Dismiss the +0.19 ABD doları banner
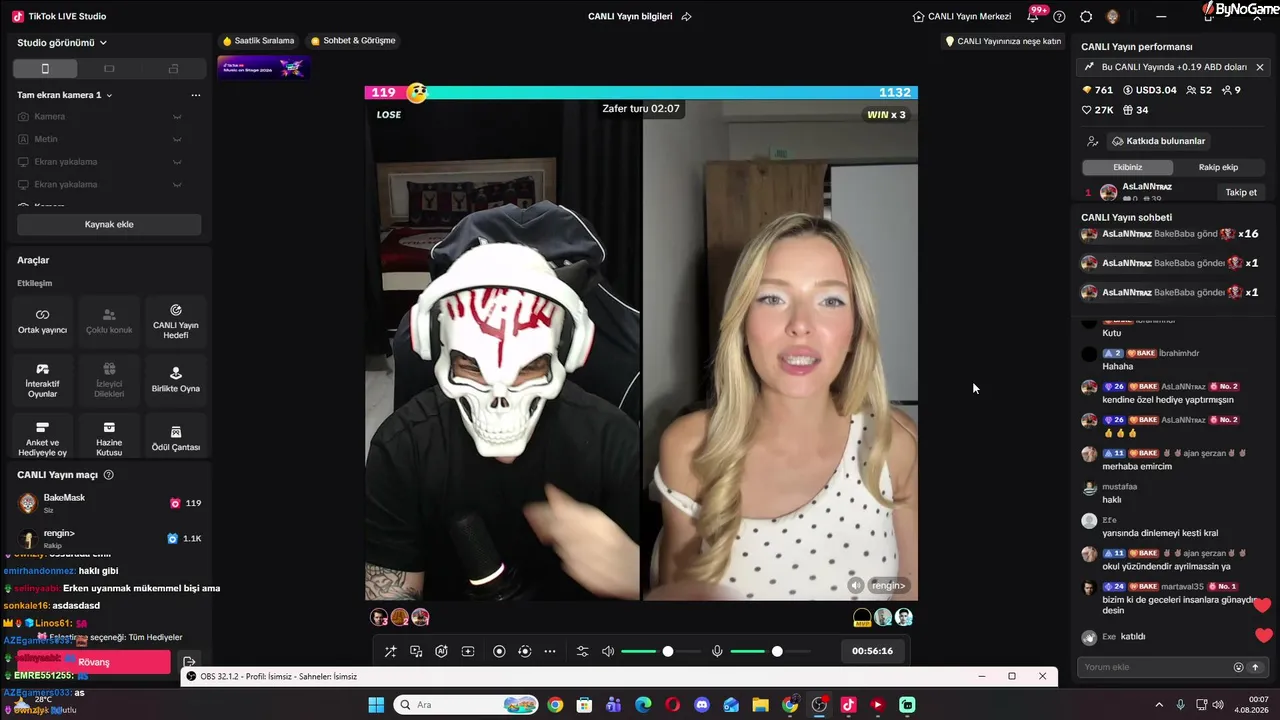This screenshot has height=720, width=1280. (1260, 67)
